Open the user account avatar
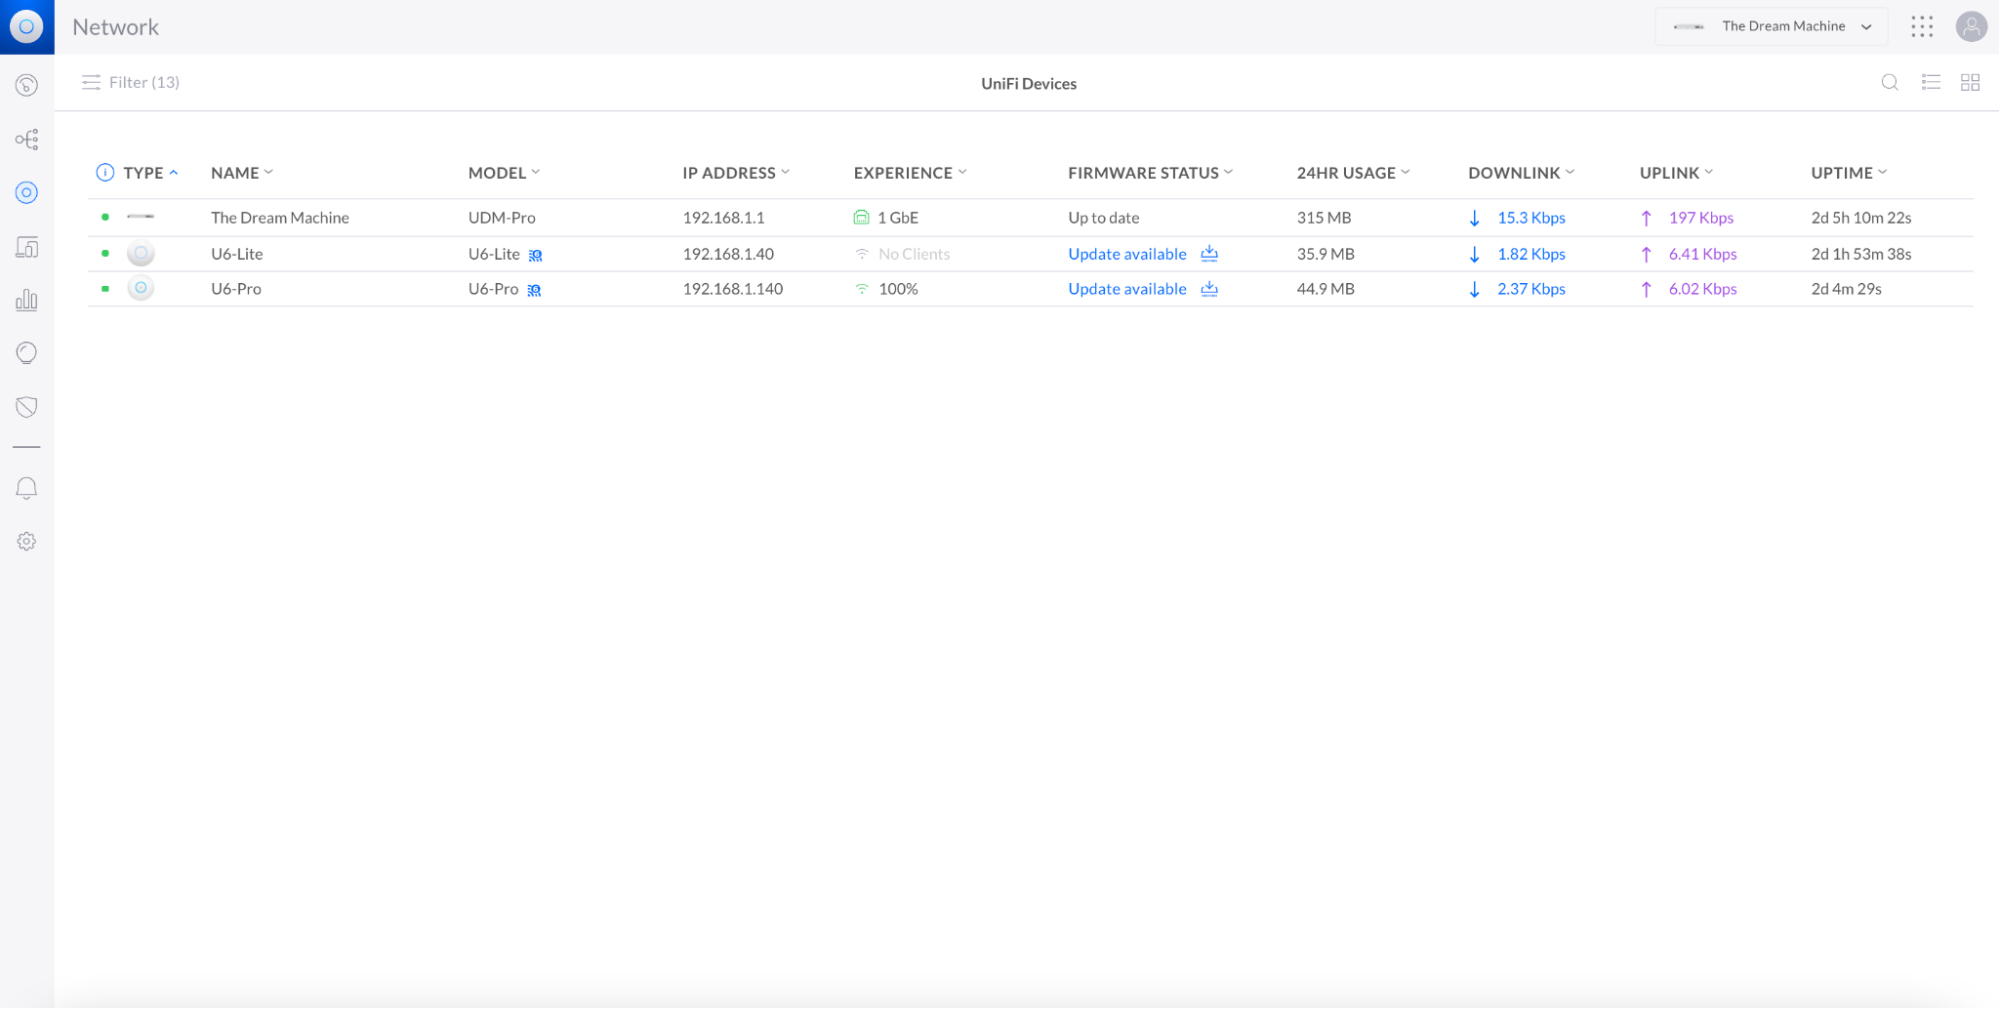Viewport: 1999px width, 1009px height. (x=1971, y=27)
